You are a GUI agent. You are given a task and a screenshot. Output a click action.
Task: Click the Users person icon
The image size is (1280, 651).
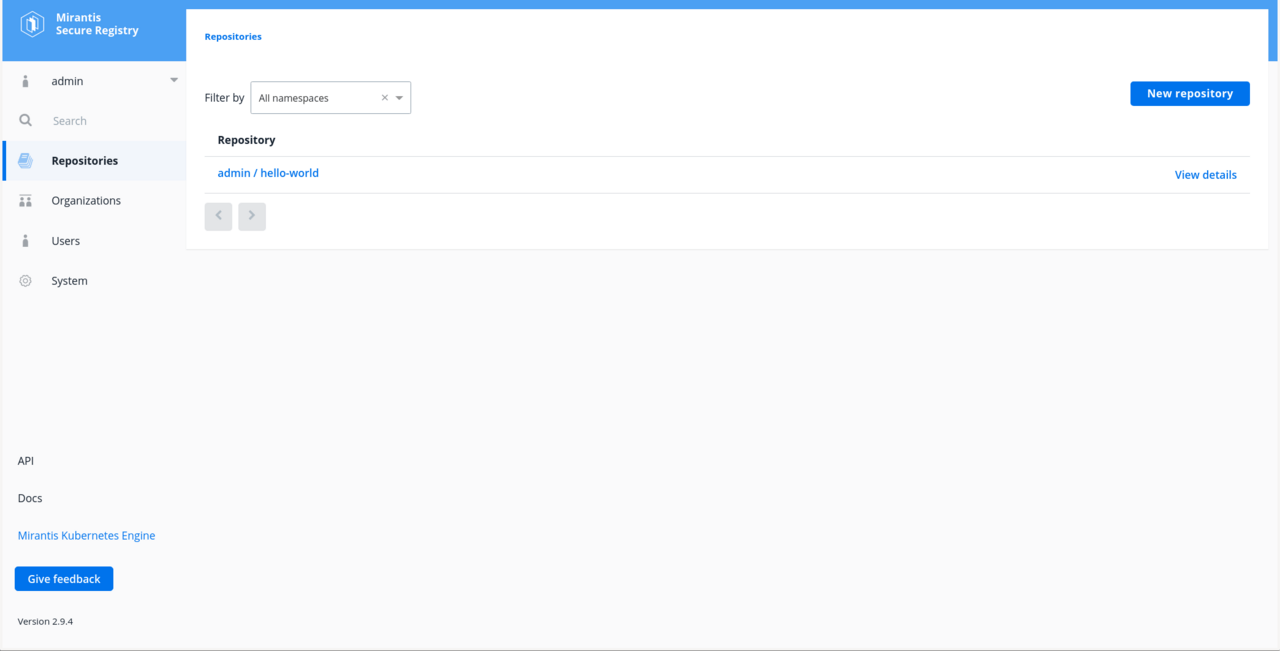point(26,241)
